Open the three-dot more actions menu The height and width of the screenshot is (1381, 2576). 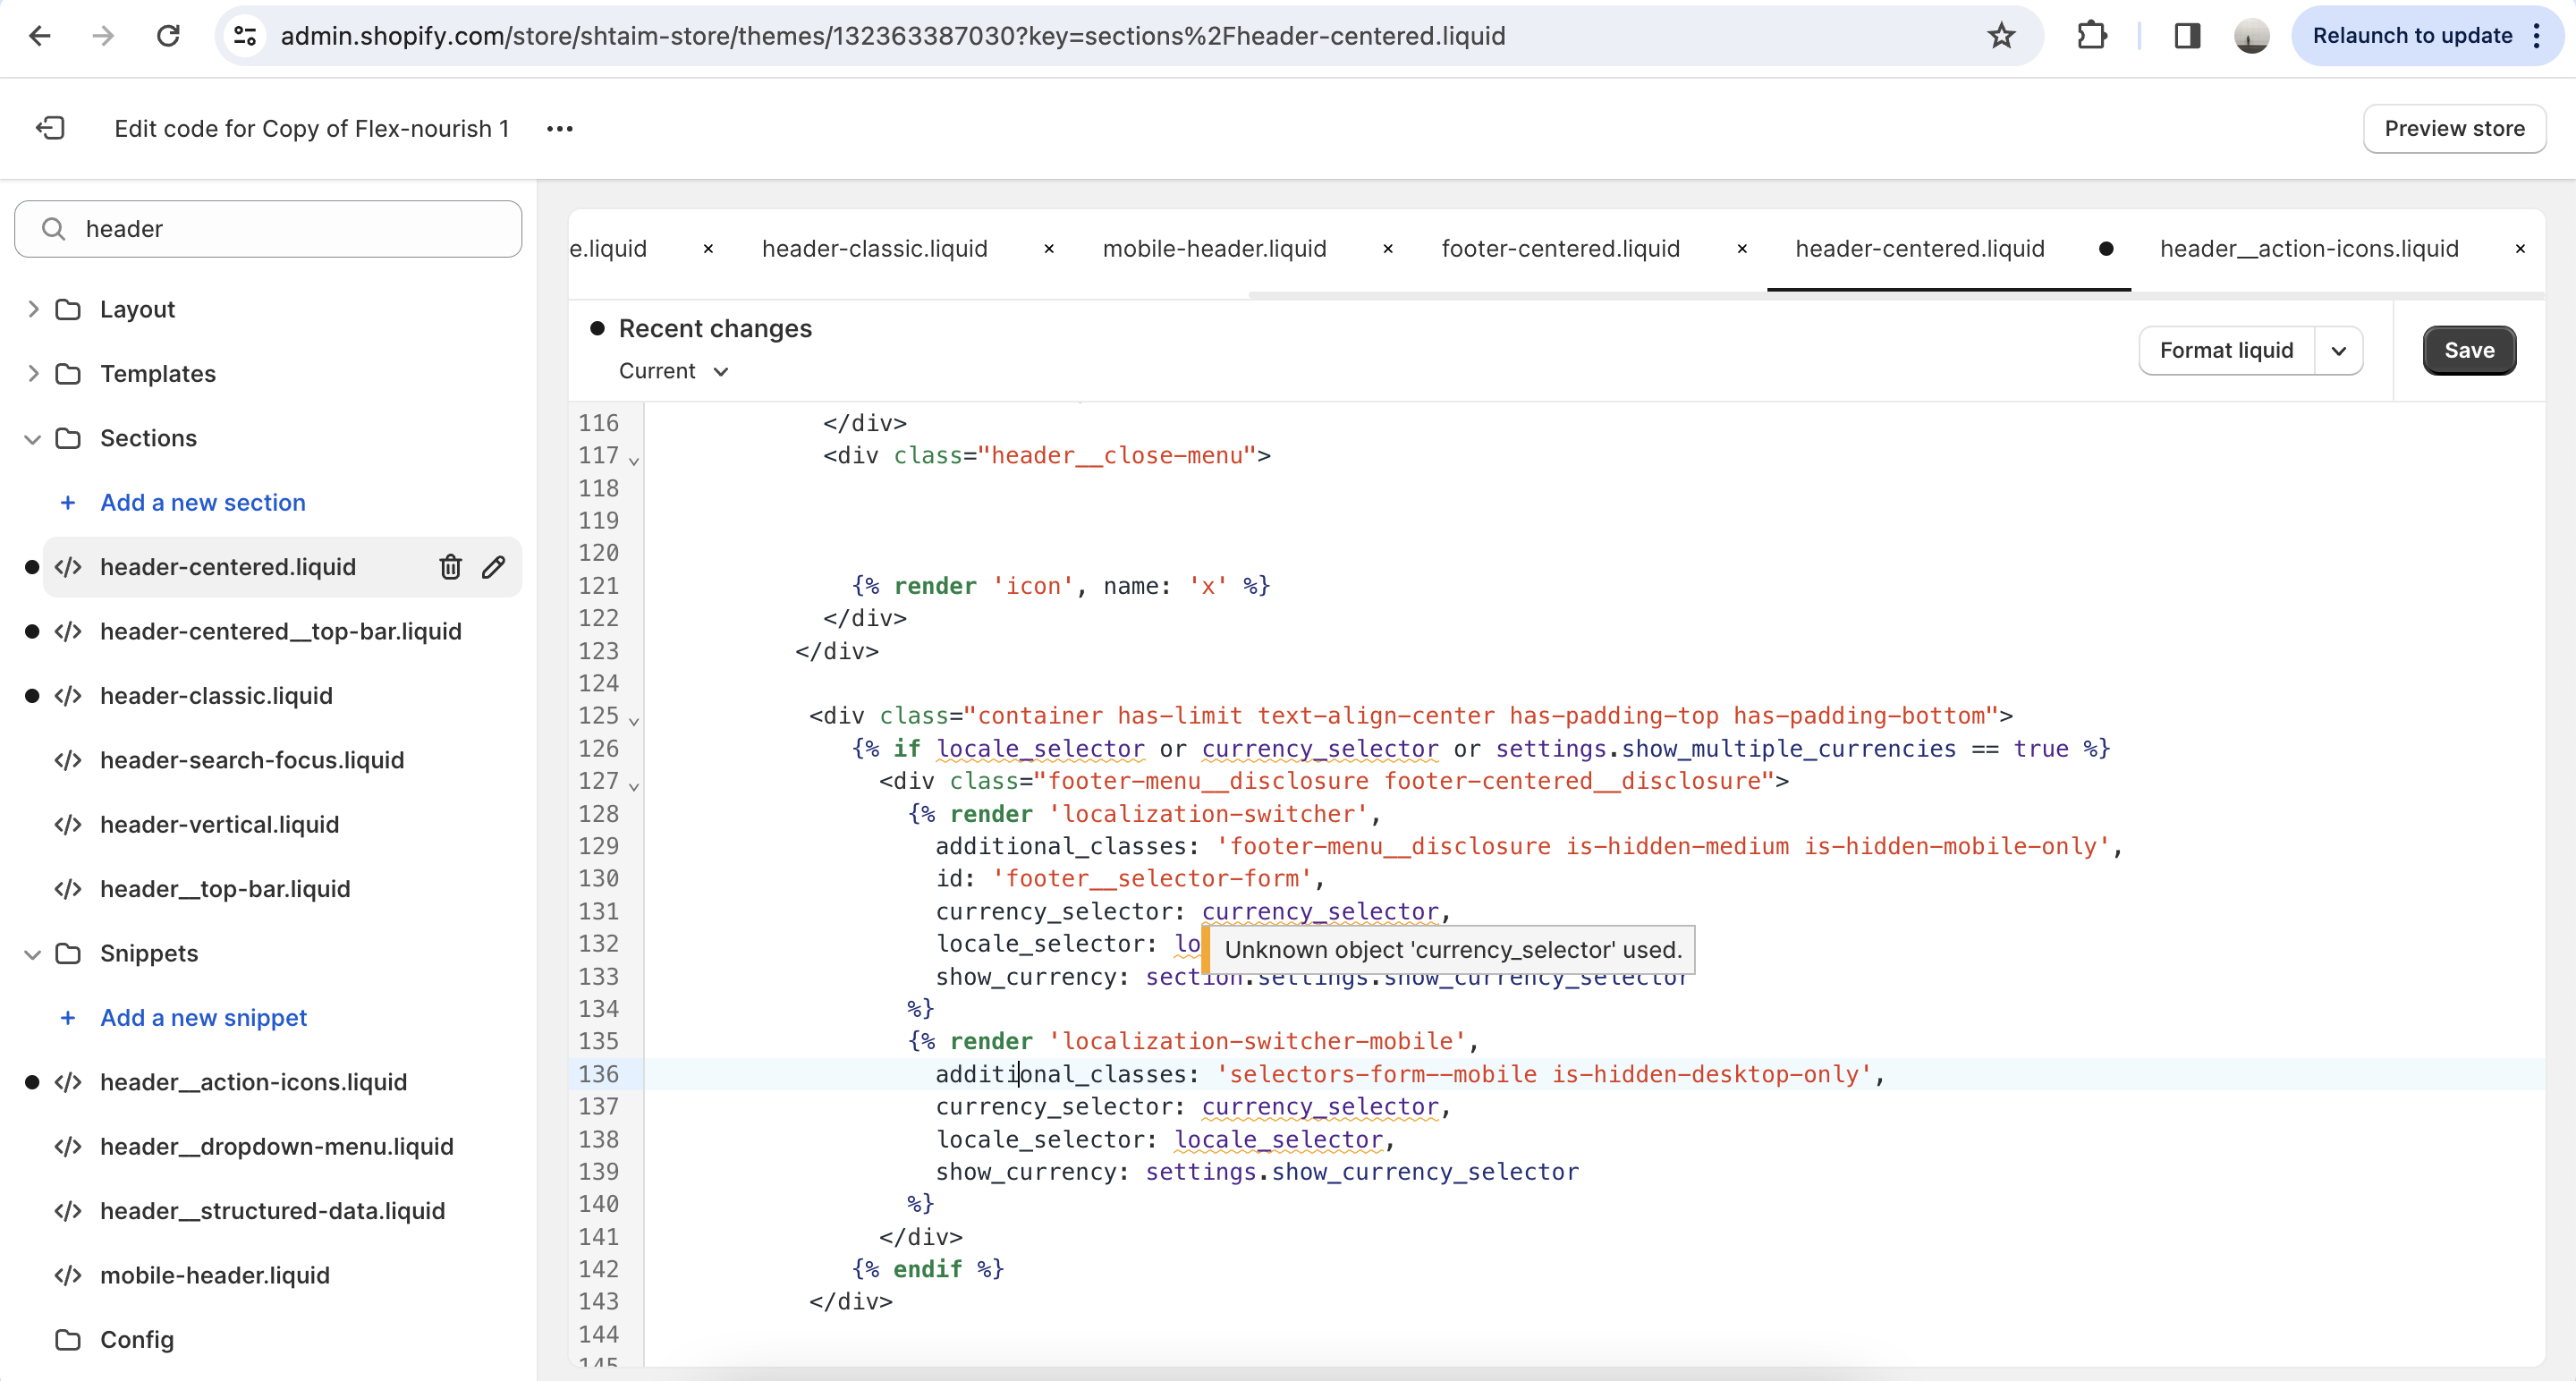[560, 128]
